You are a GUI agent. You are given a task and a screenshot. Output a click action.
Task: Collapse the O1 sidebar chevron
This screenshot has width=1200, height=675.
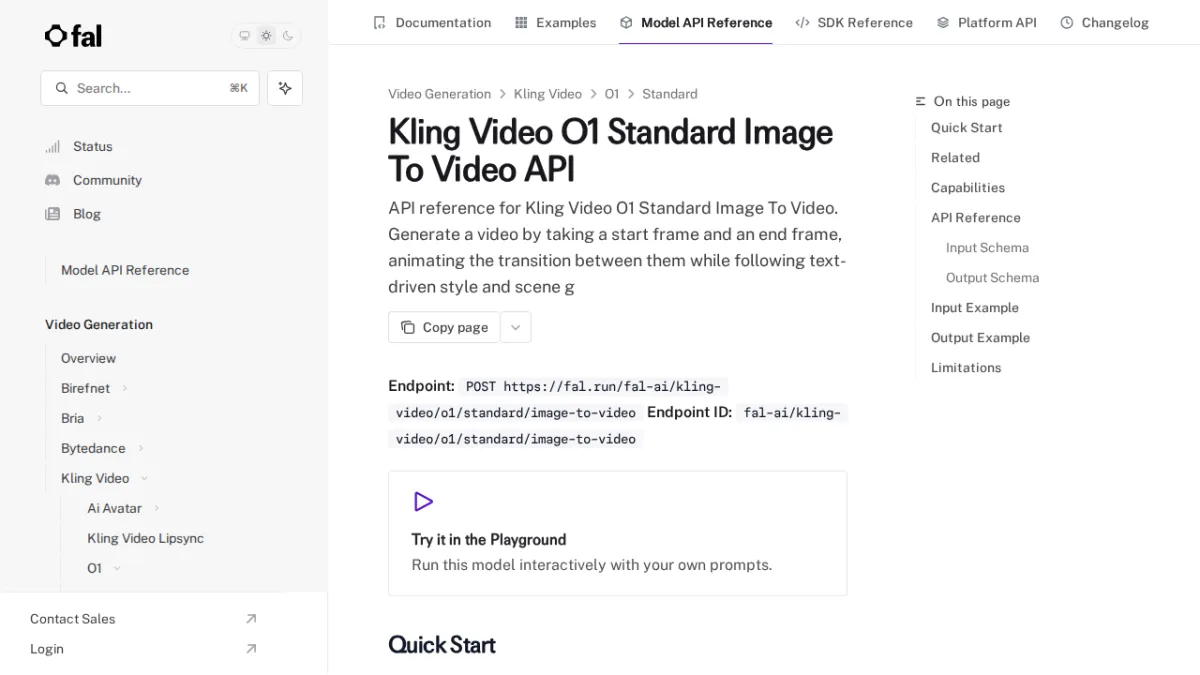click(117, 568)
